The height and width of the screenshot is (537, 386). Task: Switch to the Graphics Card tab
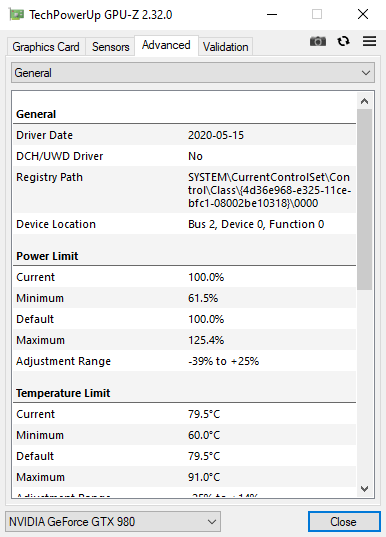(46, 47)
